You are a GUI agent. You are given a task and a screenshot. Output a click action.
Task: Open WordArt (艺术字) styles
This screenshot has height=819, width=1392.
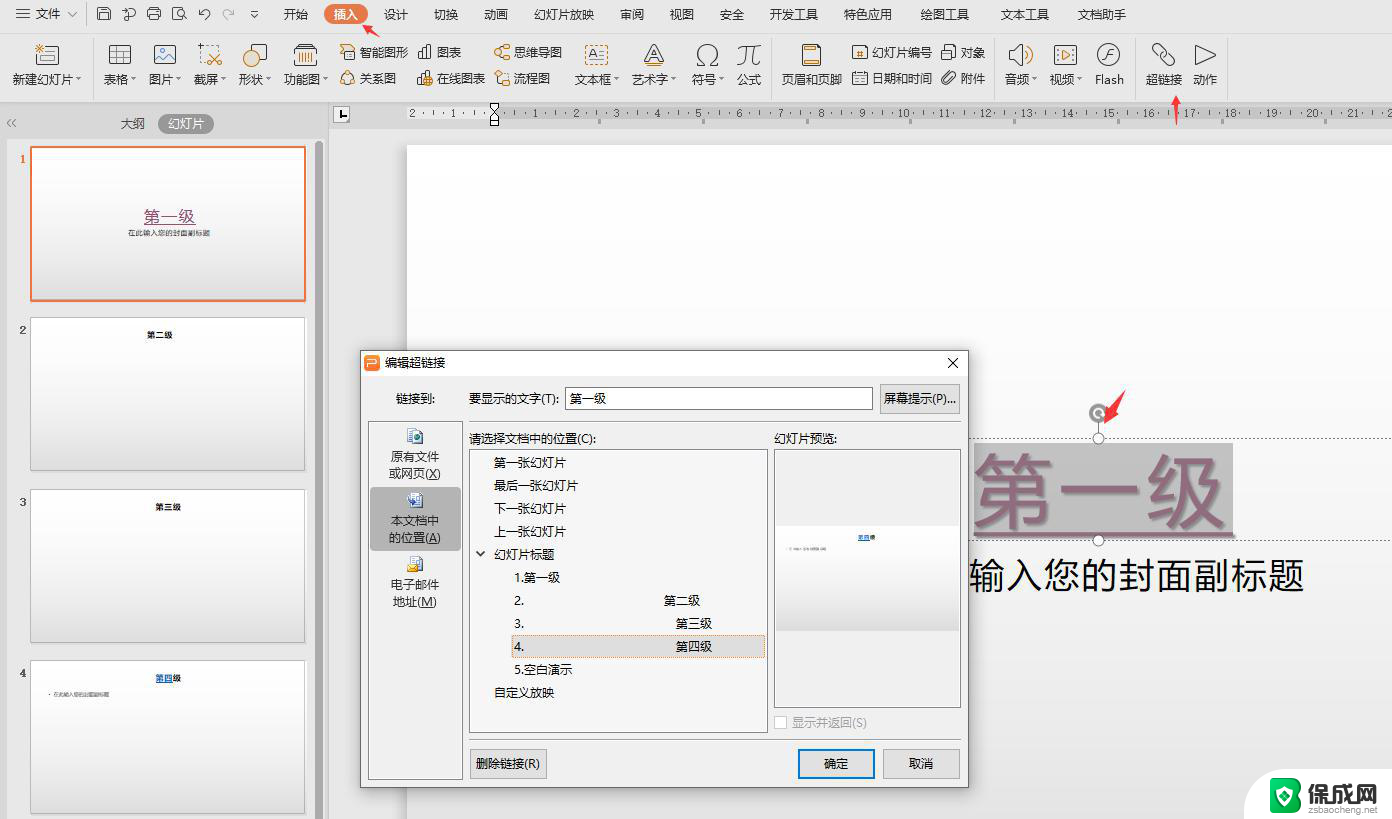(x=654, y=65)
